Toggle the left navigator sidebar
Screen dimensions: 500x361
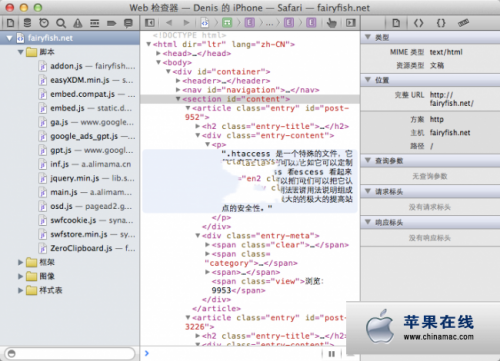(x=150, y=23)
